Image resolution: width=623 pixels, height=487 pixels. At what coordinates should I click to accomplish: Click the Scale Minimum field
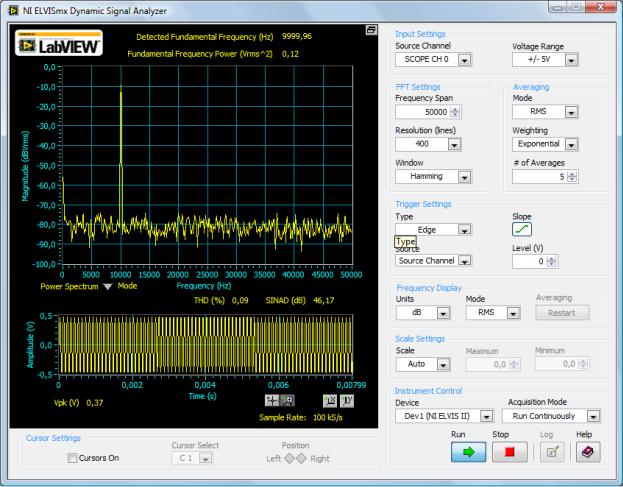556,364
